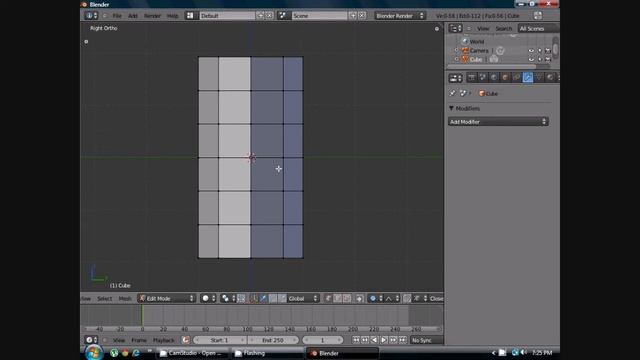Open the Select menu in the 3D view header
Image resolution: width=640 pixels, height=360 pixels.
[x=104, y=299]
